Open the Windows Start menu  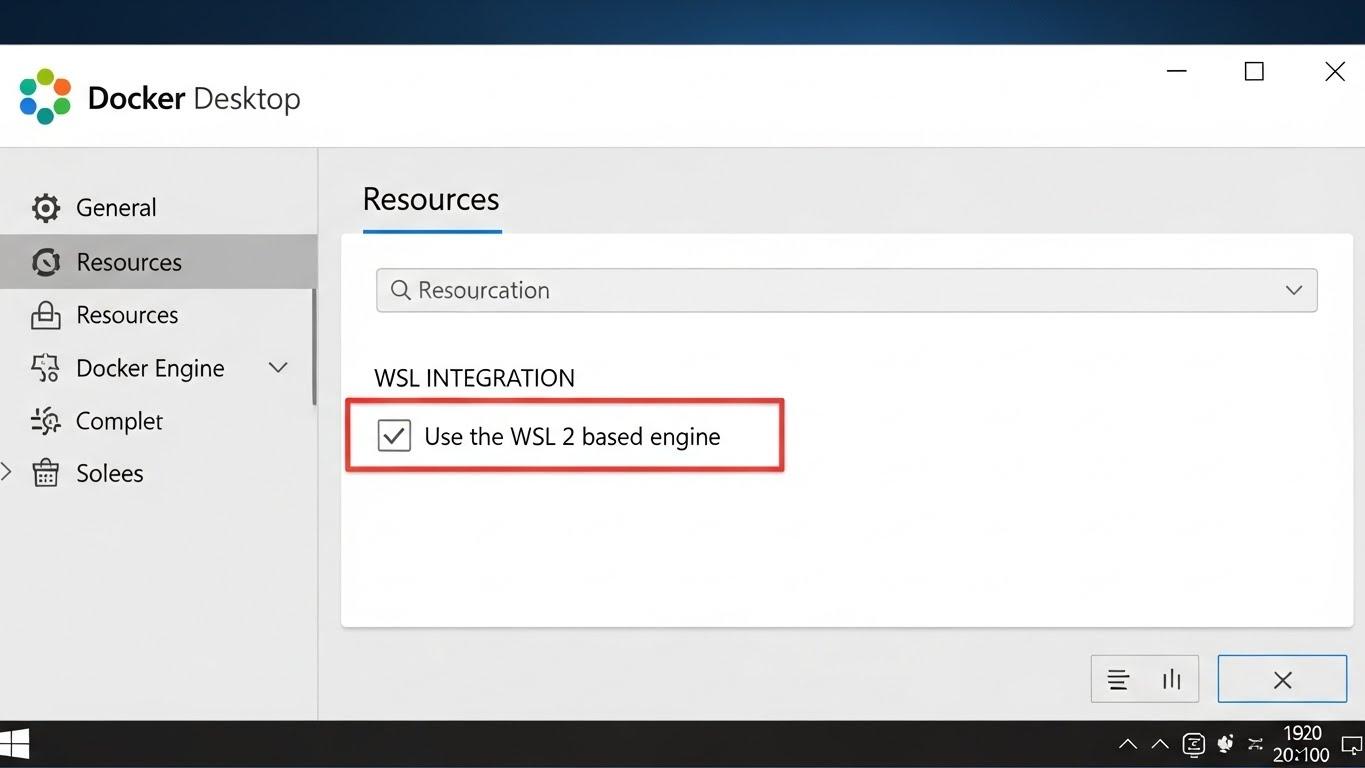pyautogui.click(x=15, y=744)
